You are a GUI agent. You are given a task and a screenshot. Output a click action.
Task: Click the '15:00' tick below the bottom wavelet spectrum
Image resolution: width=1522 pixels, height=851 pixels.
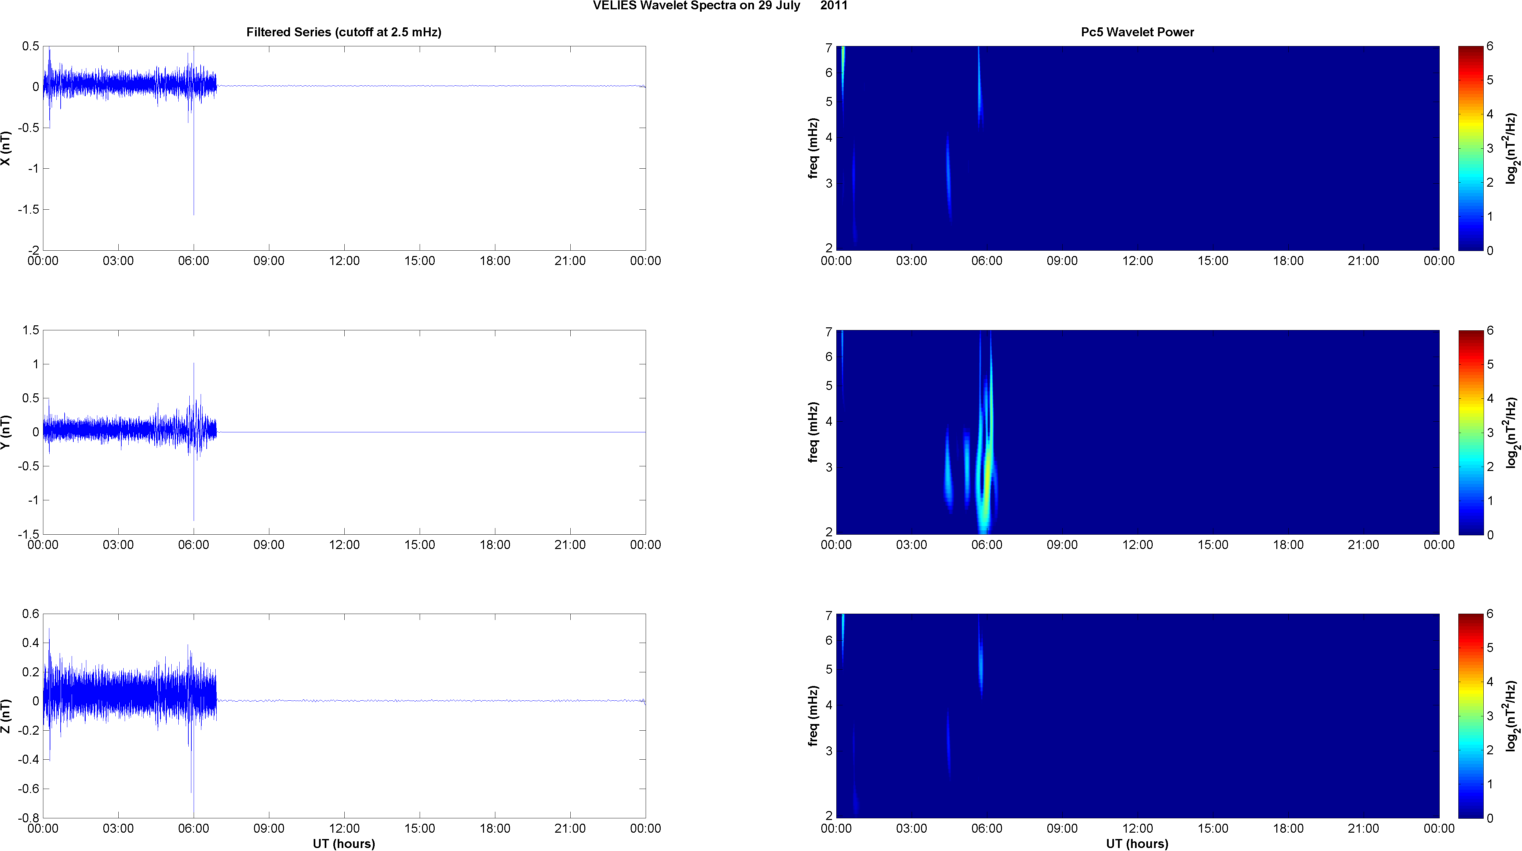(1213, 828)
